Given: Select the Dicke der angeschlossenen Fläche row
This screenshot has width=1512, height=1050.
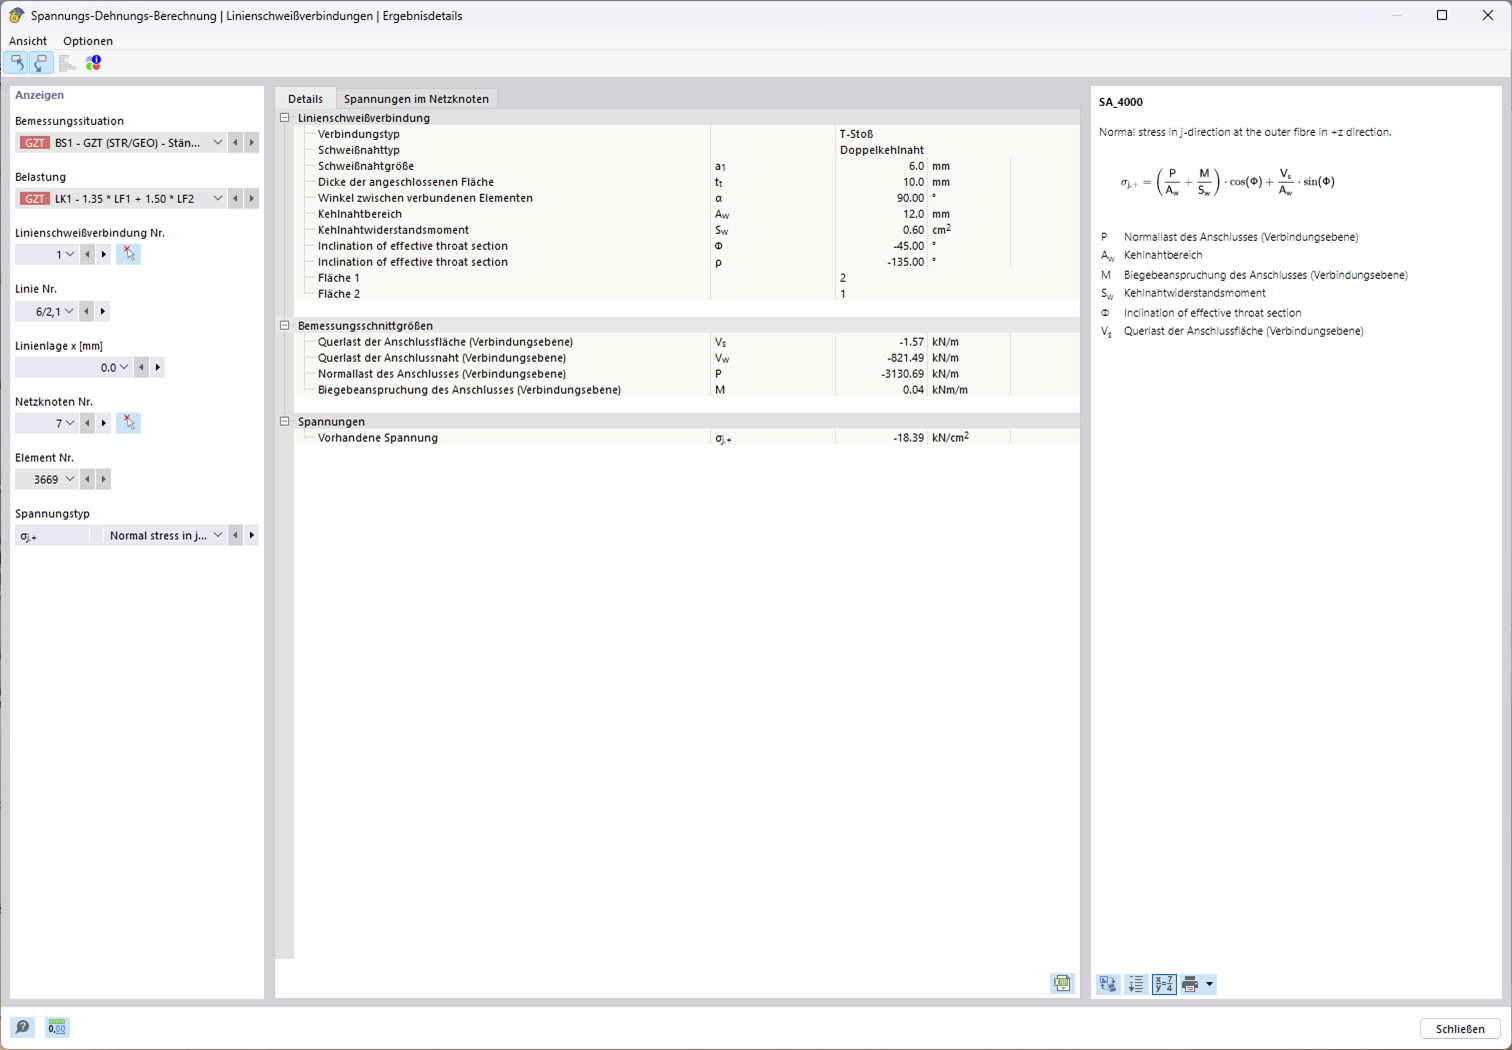Looking at the screenshot, I should coord(687,182).
